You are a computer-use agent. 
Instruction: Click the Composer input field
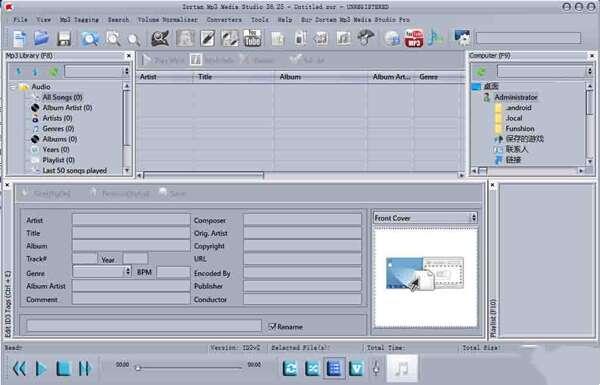[x=302, y=220]
